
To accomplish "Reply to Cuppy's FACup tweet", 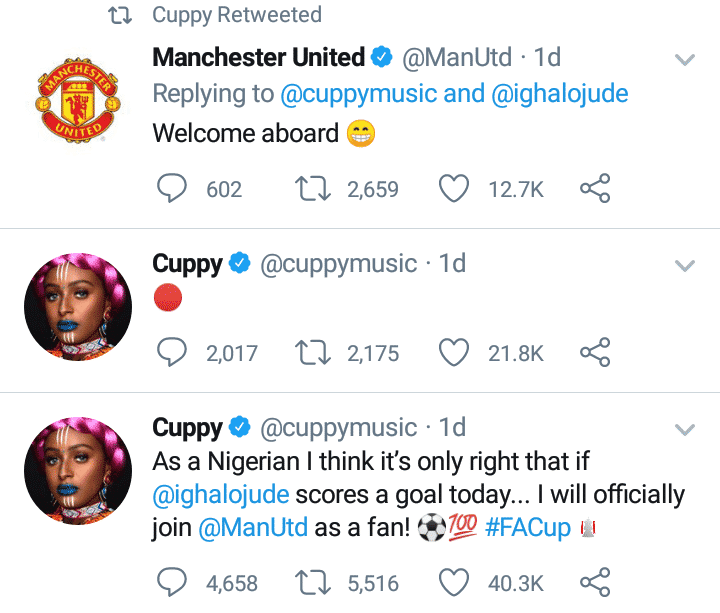I will click(172, 581).
